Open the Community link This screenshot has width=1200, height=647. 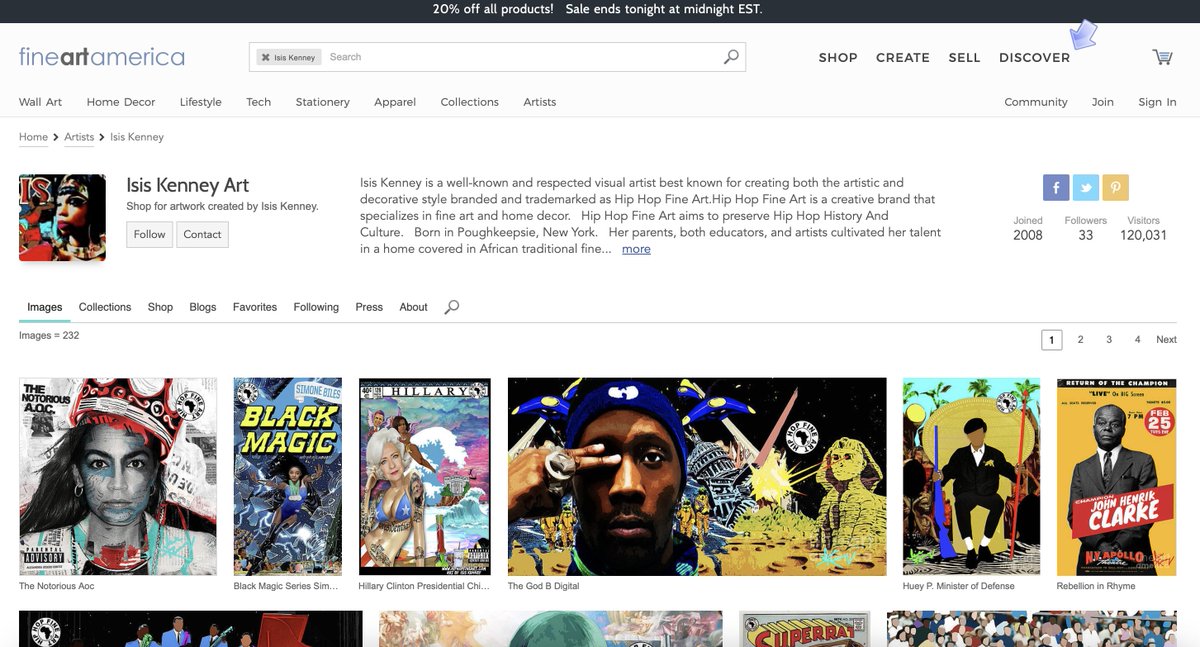(x=1036, y=102)
